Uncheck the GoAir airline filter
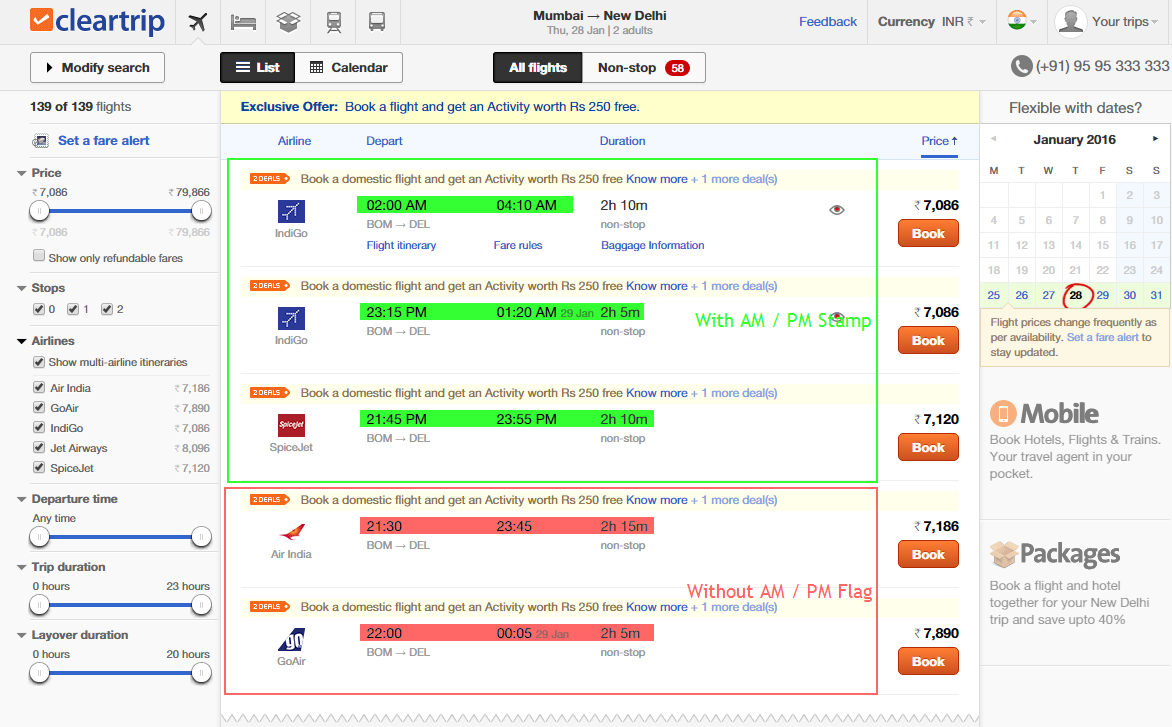The width and height of the screenshot is (1172, 727). click(39, 407)
